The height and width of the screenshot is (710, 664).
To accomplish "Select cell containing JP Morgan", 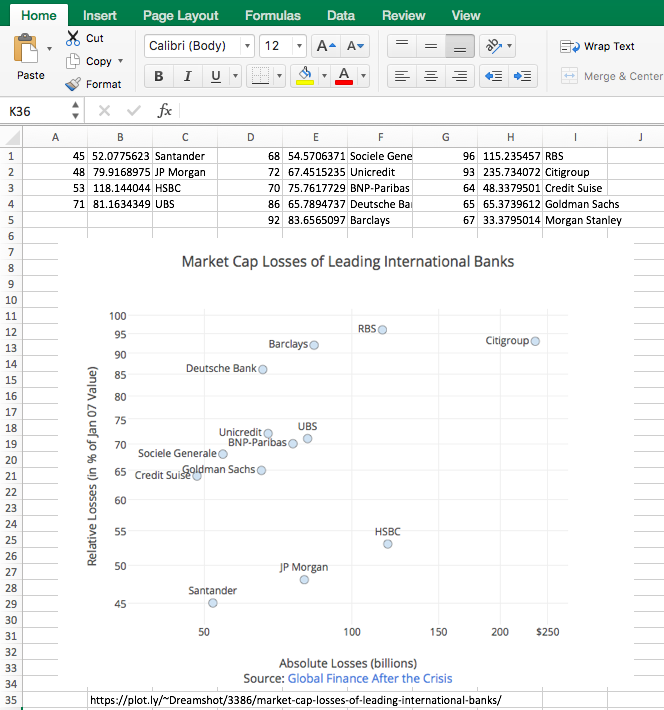I will pos(185,172).
